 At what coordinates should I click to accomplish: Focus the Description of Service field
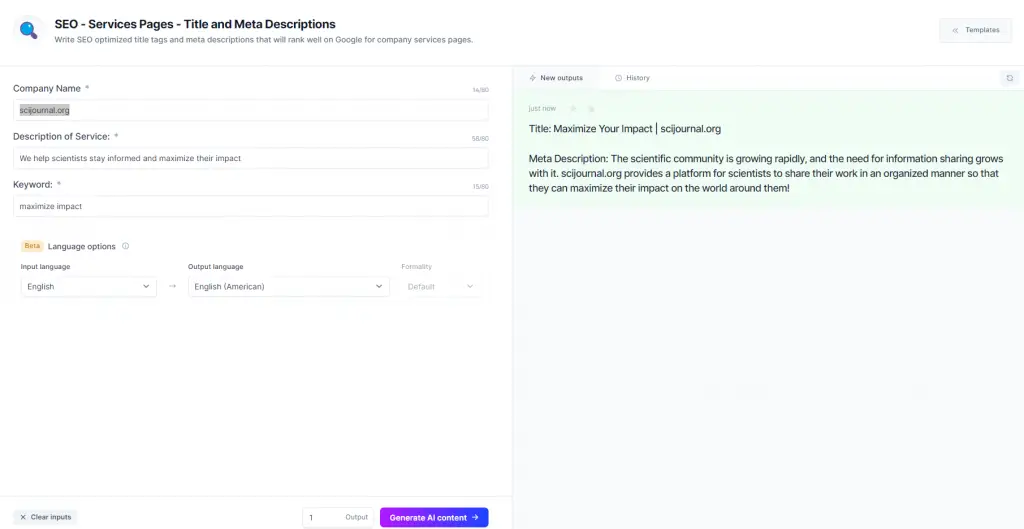(250, 158)
